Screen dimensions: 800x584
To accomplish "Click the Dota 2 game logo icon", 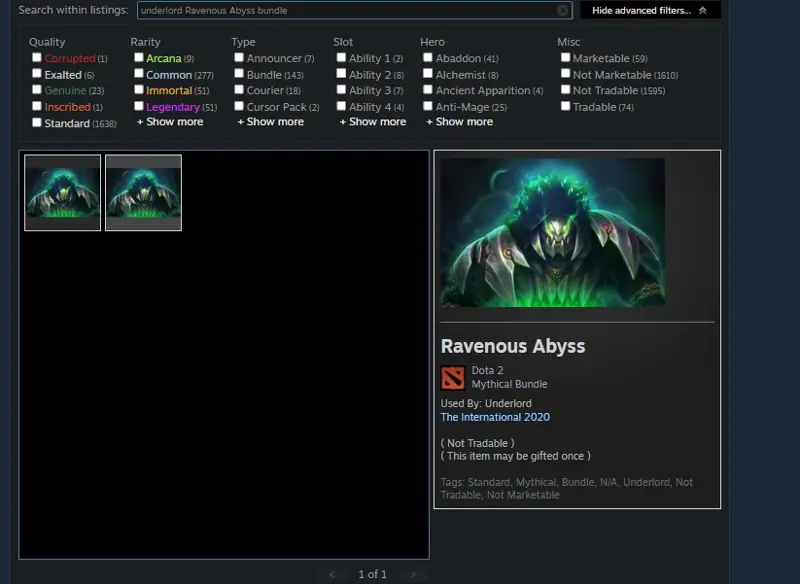I will pos(453,377).
